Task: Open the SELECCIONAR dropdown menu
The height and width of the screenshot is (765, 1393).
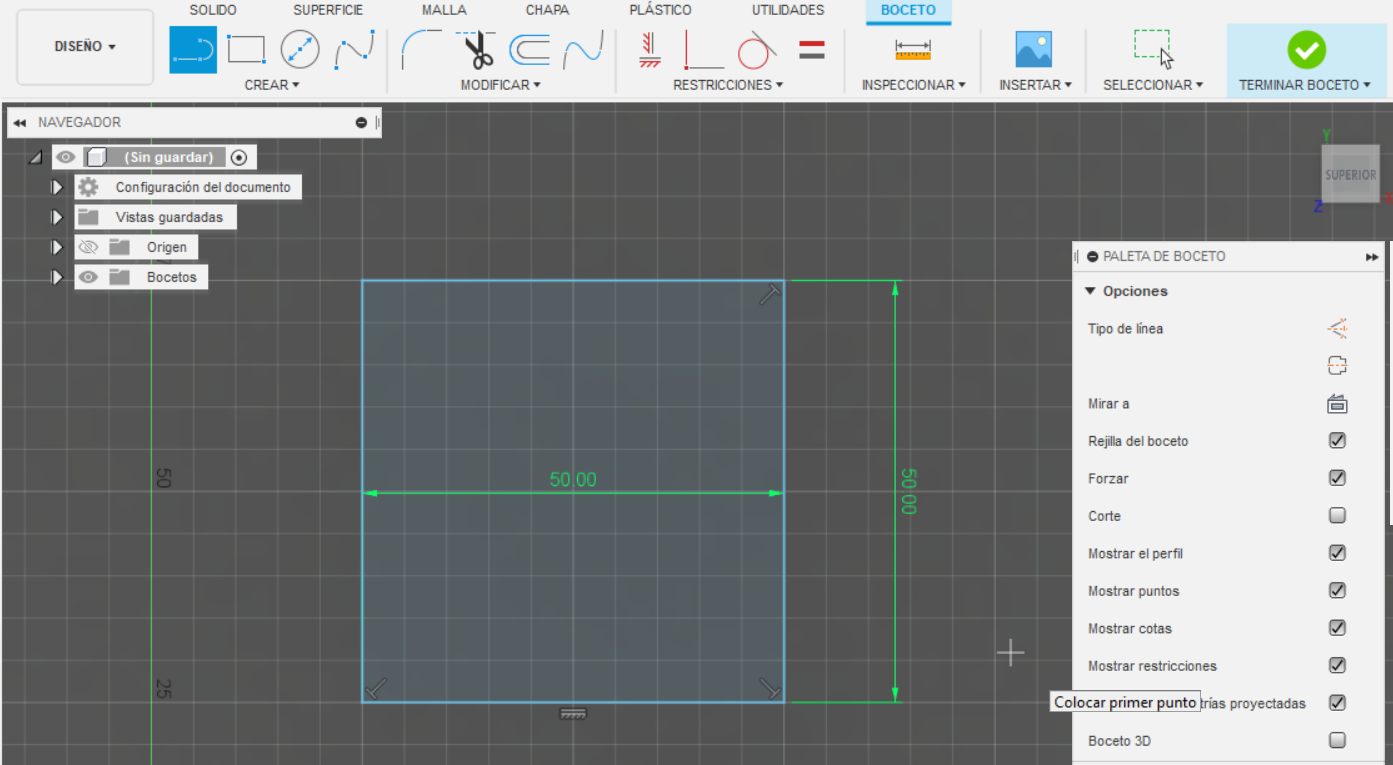Action: coord(1153,85)
